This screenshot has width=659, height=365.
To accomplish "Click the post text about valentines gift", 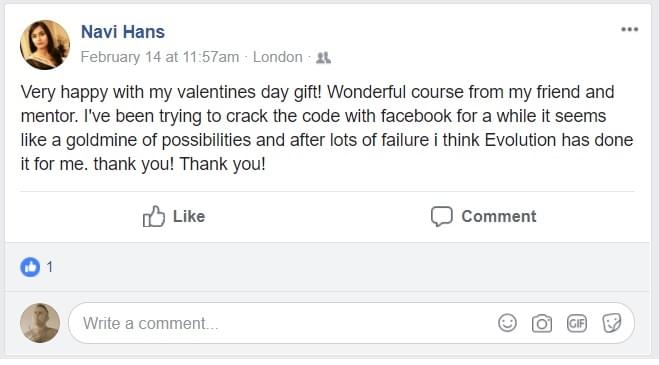I will [327, 128].
